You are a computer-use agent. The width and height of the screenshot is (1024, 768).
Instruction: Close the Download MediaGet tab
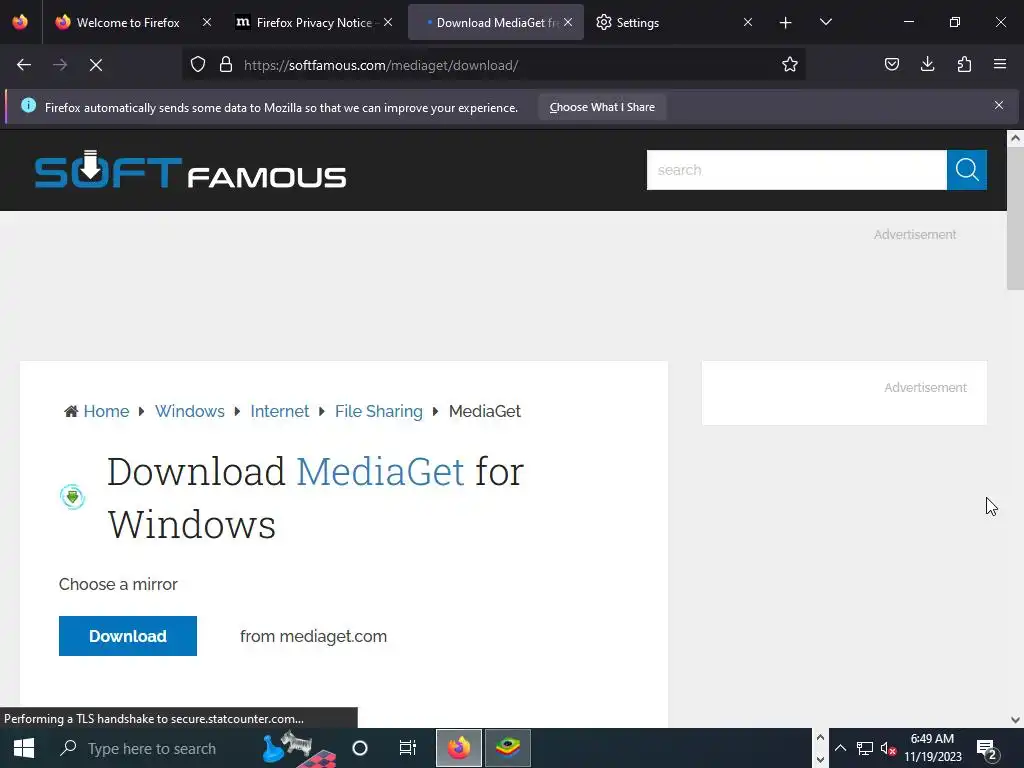point(568,22)
